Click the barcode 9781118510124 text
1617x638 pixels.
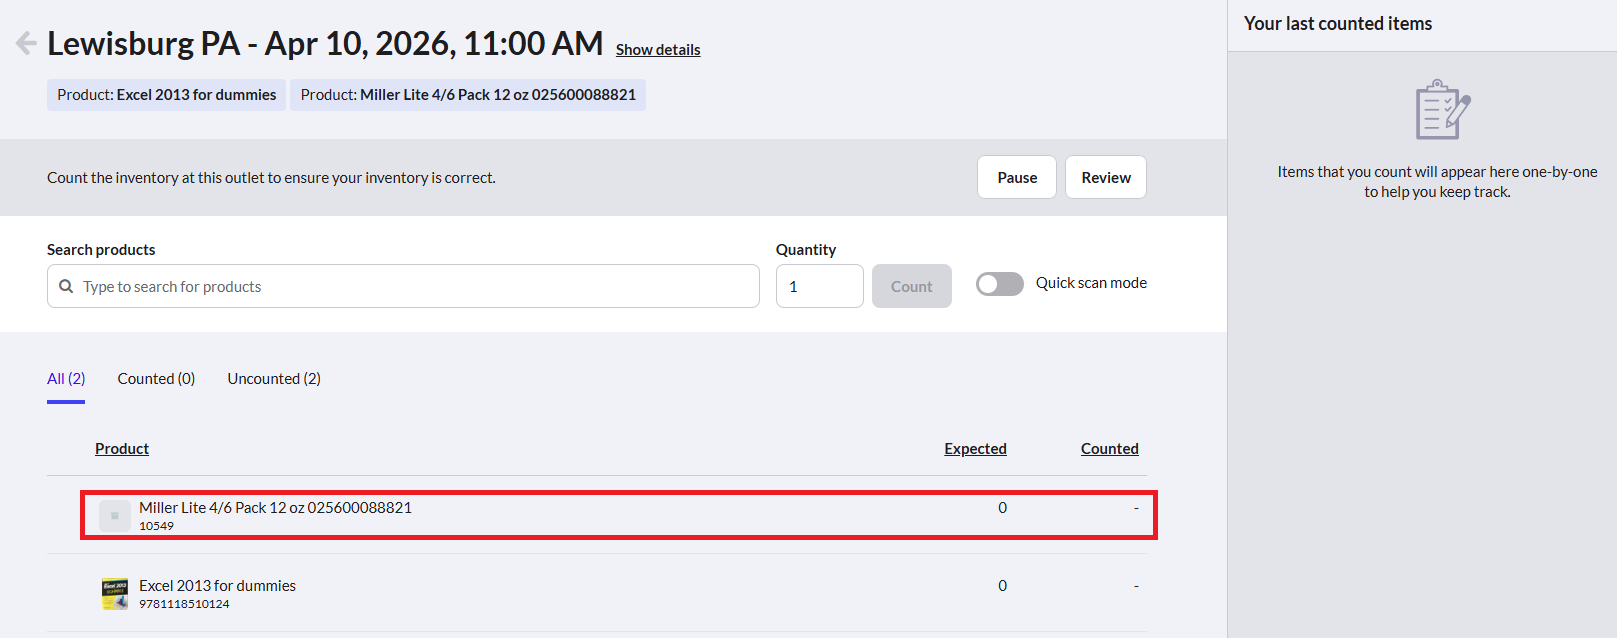tap(184, 604)
